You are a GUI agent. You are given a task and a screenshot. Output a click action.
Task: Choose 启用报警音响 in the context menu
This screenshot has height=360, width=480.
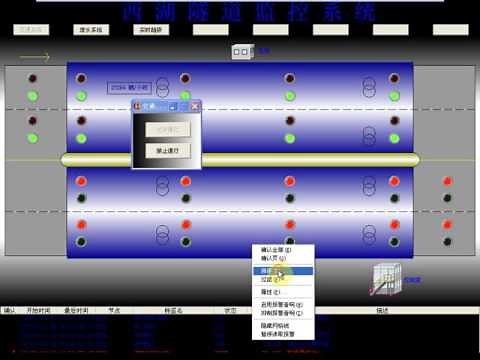(x=283, y=305)
